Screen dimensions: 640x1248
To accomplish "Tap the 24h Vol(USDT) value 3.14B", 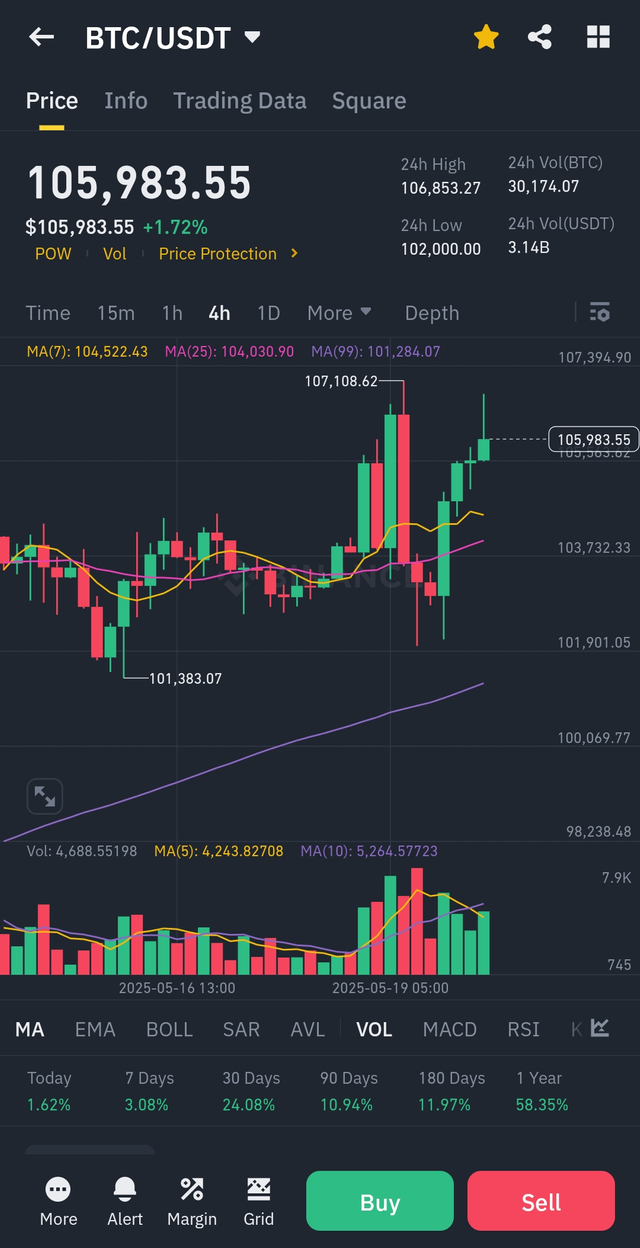I will [528, 247].
